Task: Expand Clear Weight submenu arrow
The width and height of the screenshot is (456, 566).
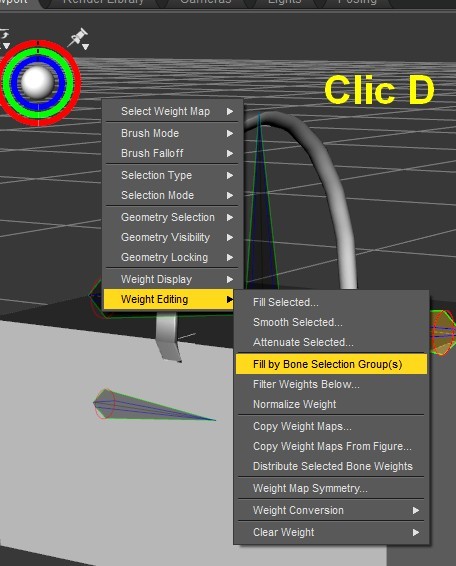Action: (416, 532)
